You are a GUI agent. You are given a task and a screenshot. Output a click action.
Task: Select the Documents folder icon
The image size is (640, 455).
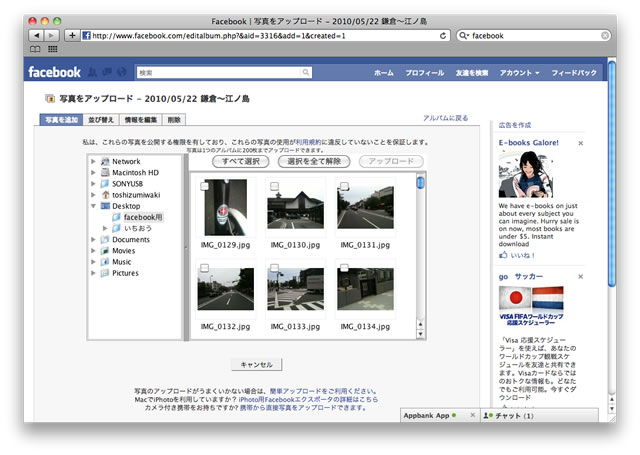(x=105, y=240)
